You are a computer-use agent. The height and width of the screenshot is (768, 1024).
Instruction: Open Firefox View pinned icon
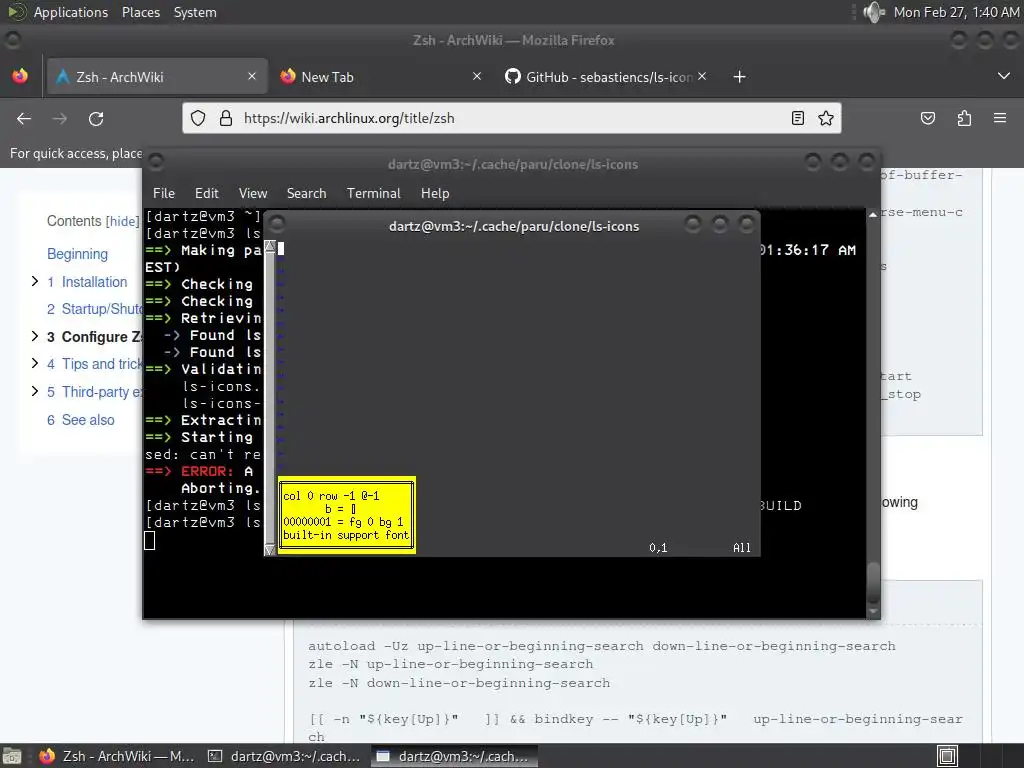20,76
